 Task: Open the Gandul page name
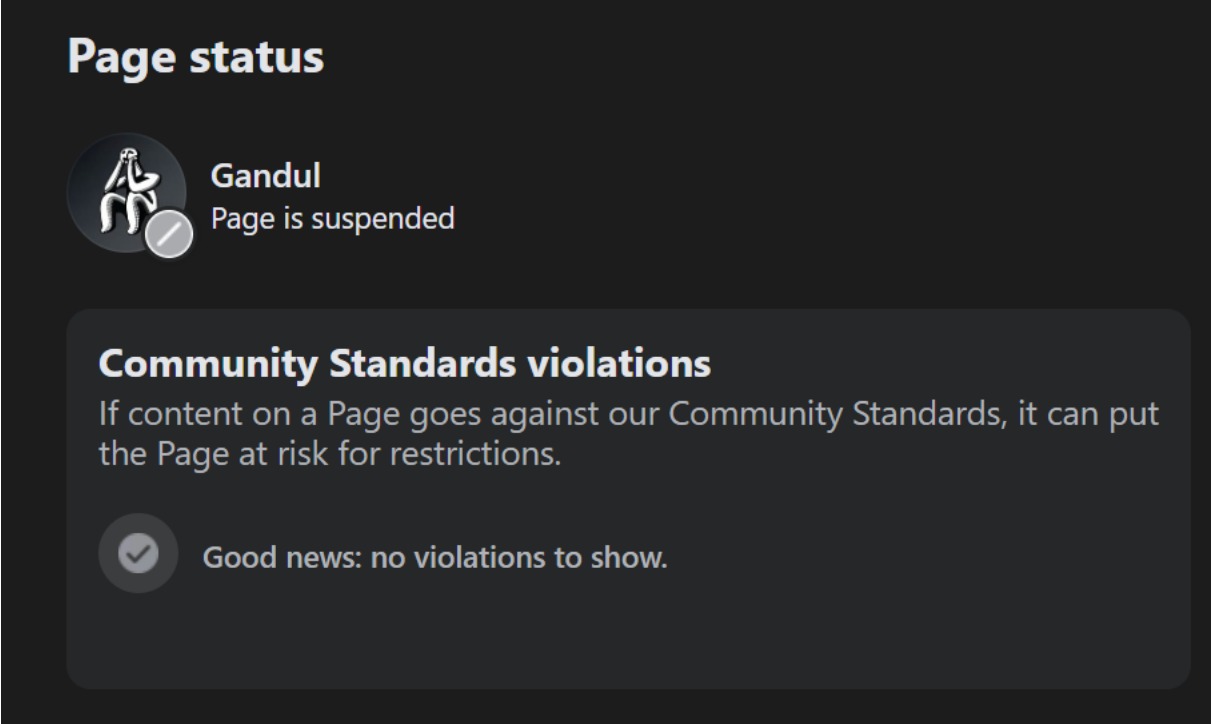pyautogui.click(x=265, y=177)
